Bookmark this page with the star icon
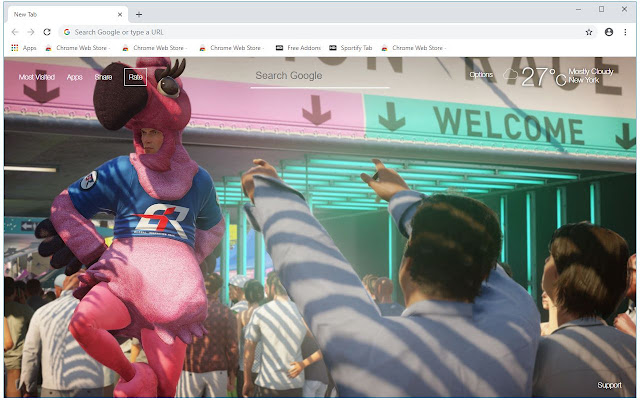Viewport: 640px width, 400px height. 589,32
